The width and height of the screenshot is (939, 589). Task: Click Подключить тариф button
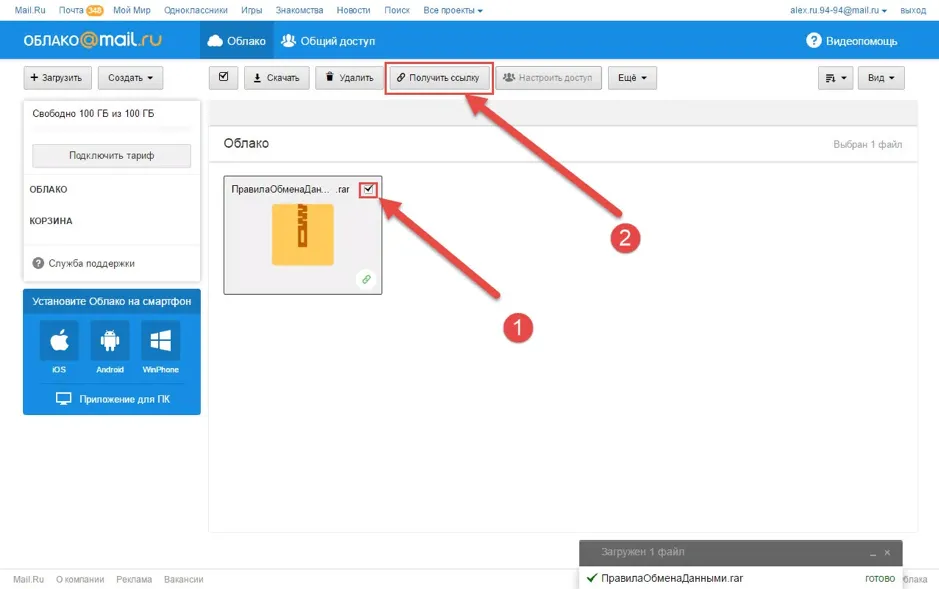tap(111, 156)
